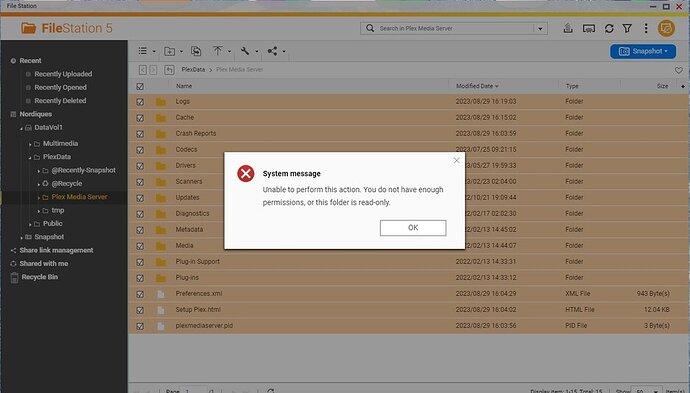690x393 pixels.
Task: Select @Recently-Snapshot in tree
Action: click(83, 170)
